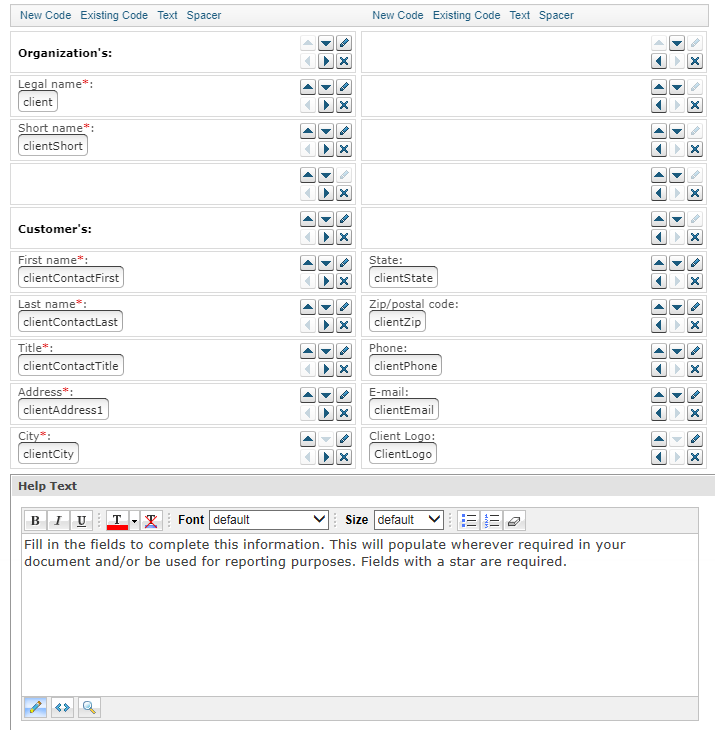
Task: Move the Client Logo row up
Action: 659,439
